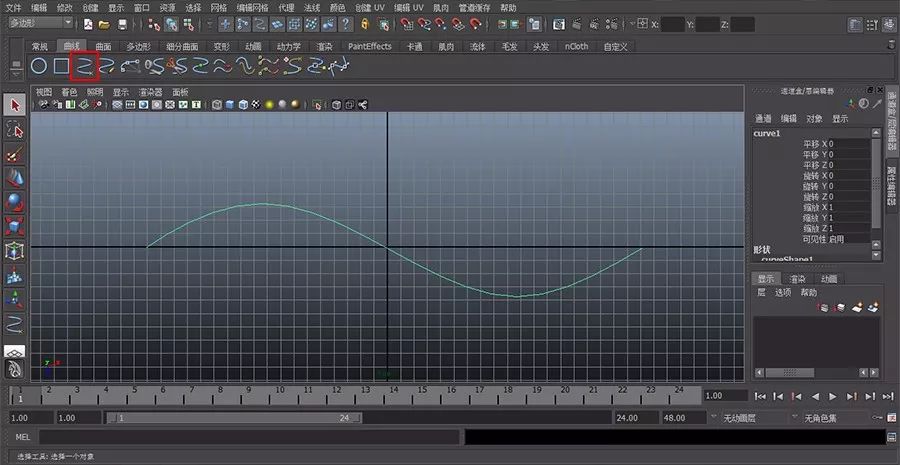Go to end of playback range
This screenshot has width=900, height=465.
point(889,396)
